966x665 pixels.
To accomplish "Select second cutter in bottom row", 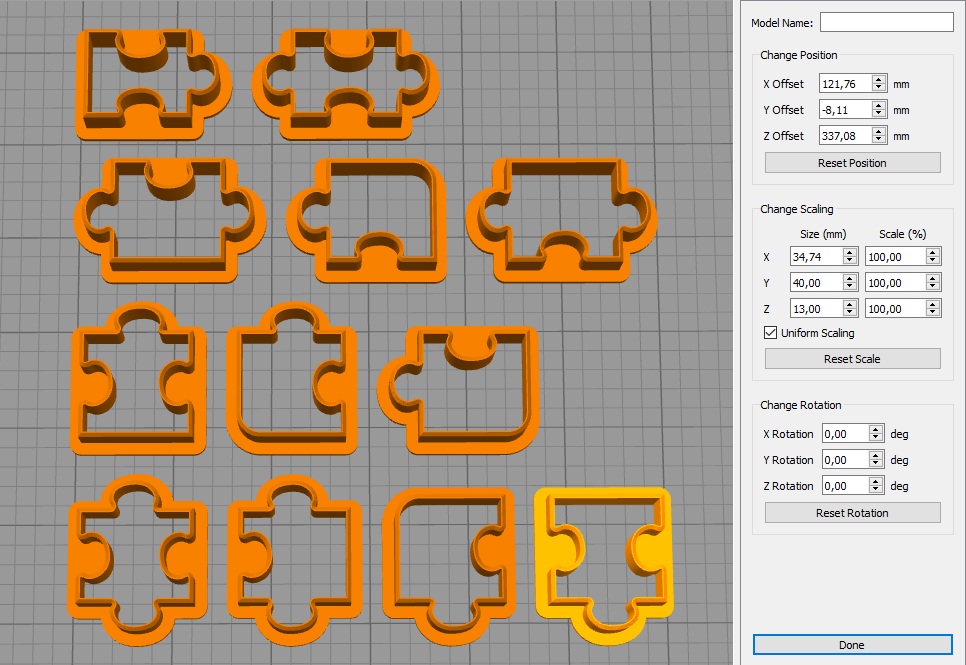I will click(295, 560).
